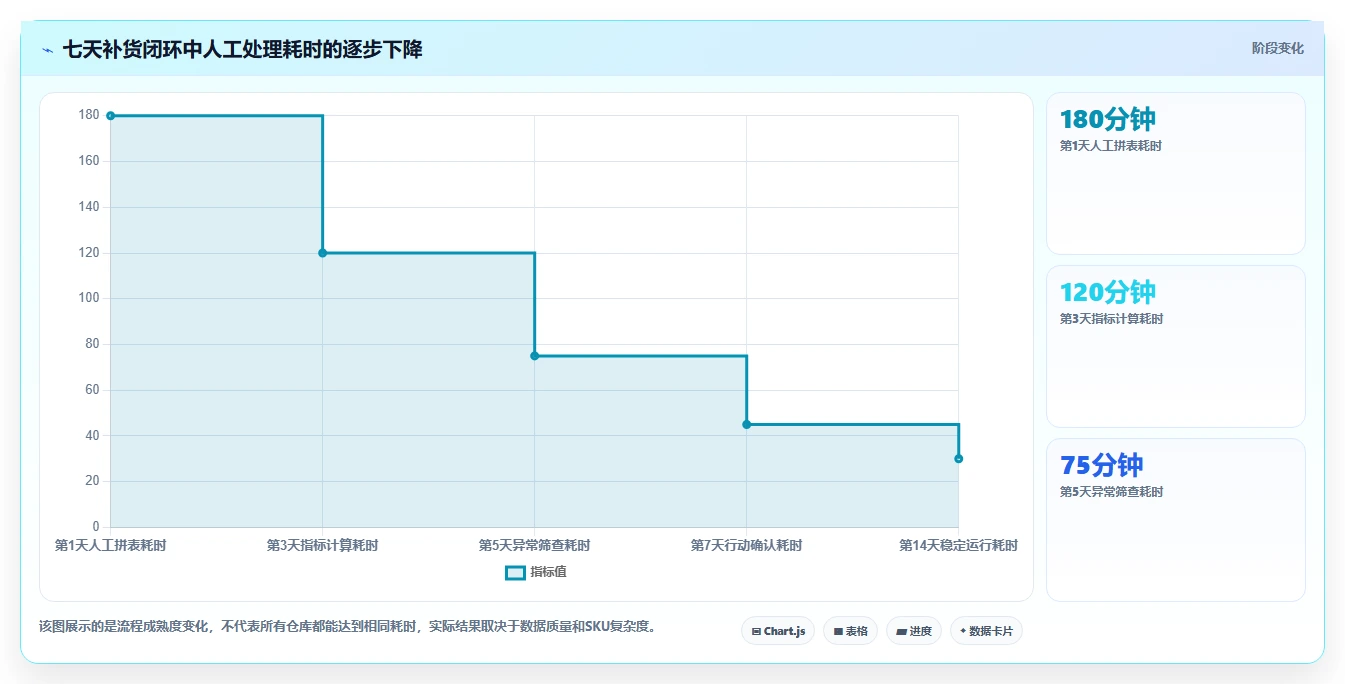
Task: Open the 75分钟 stat card
Action: click(1175, 520)
